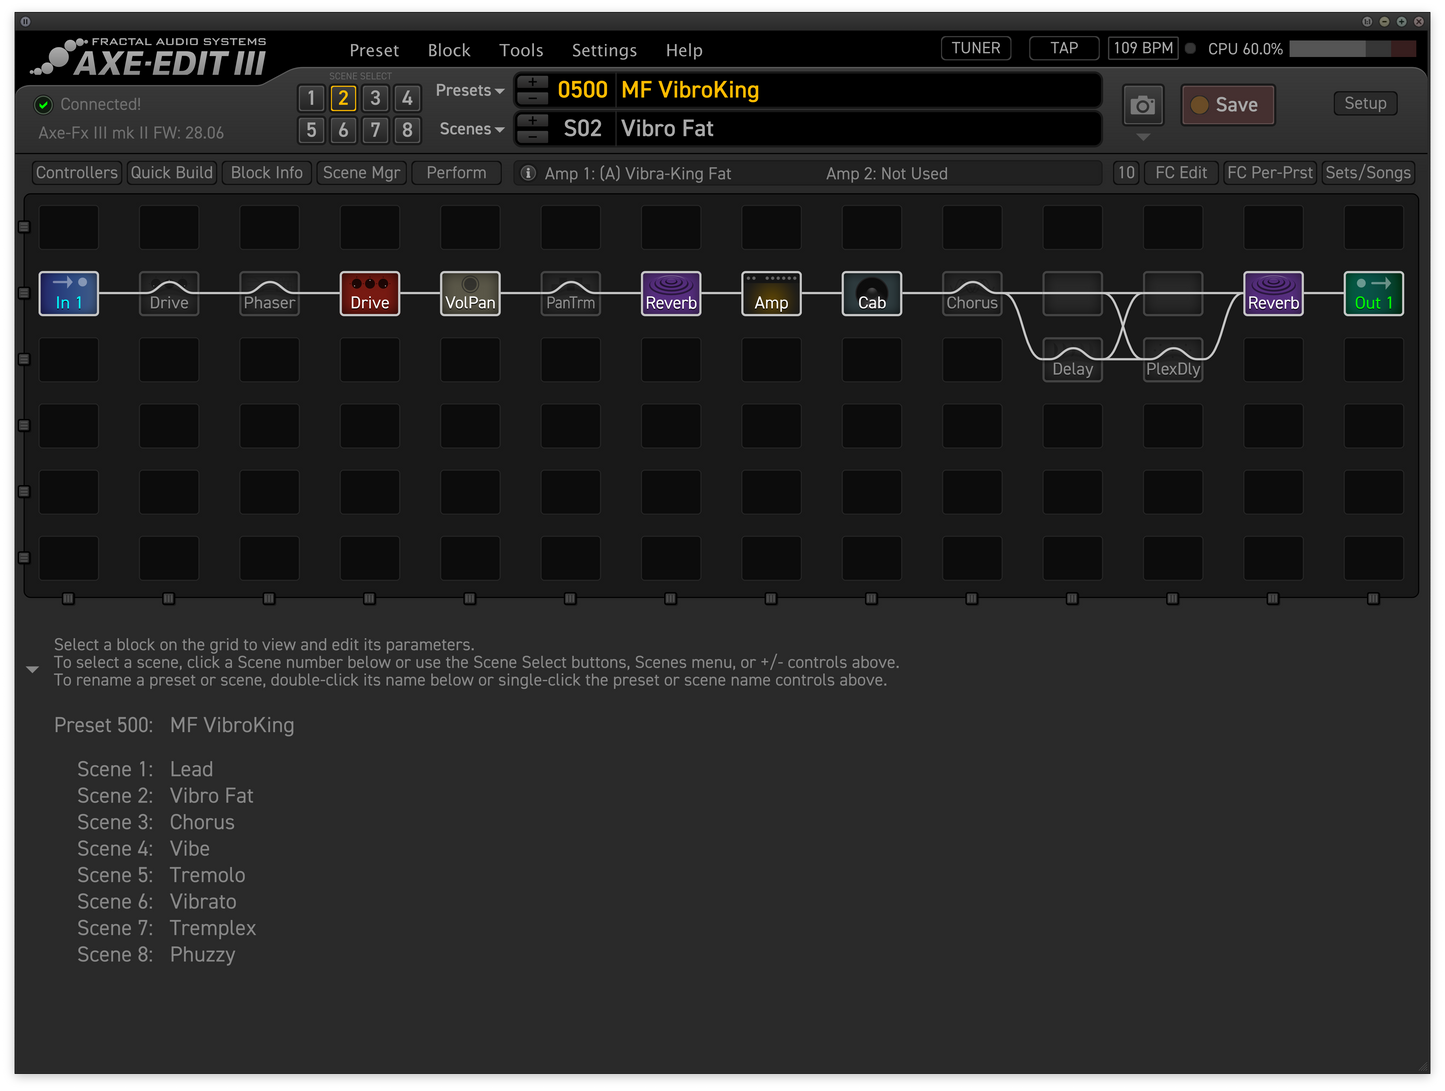Open the Tuner
Viewport: 1445px width, 1091px height.
[975, 47]
